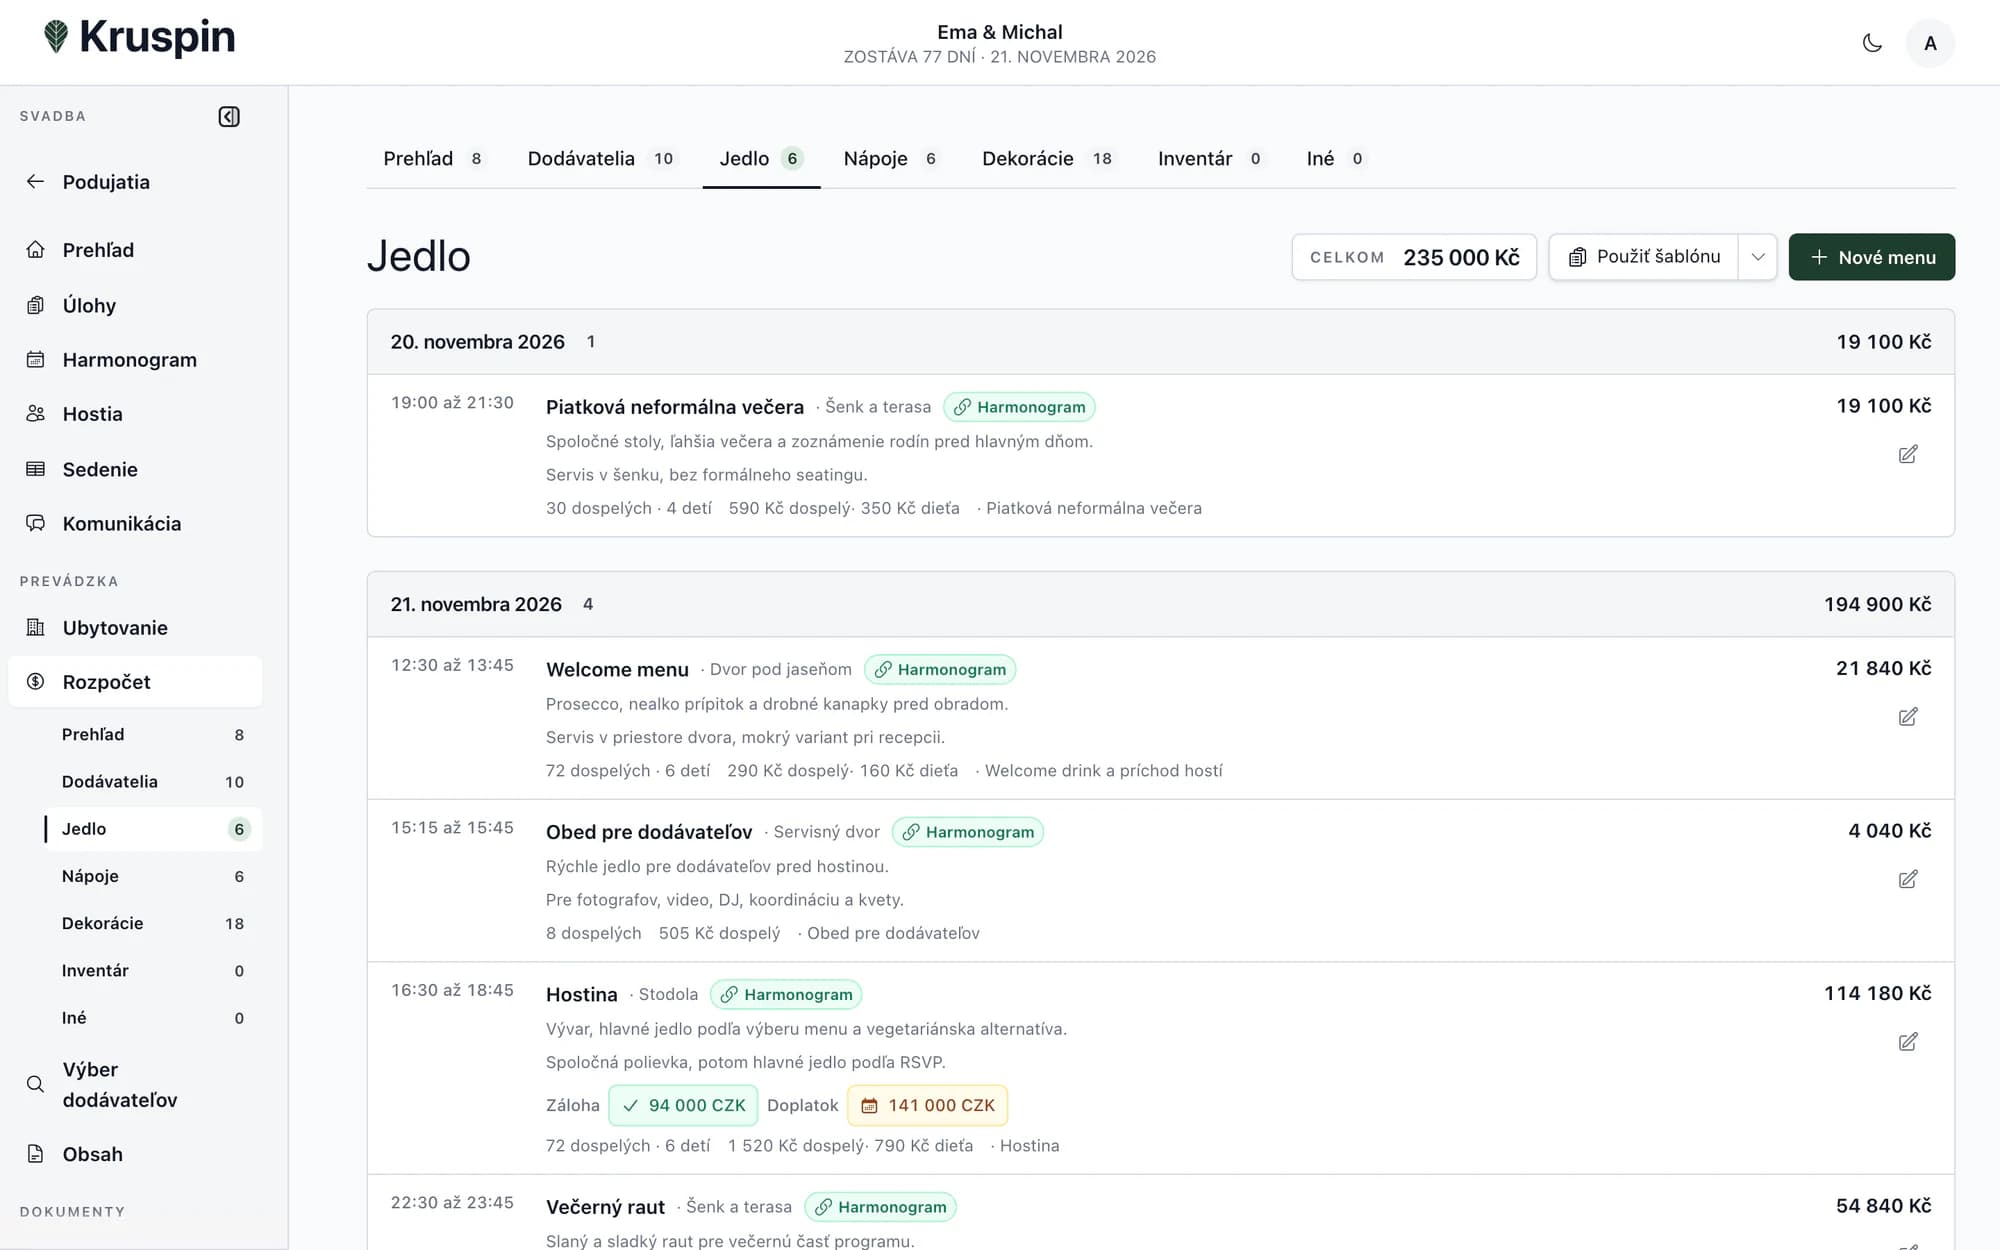Viewport: 2000px width, 1250px height.
Task: Switch to the Iné tab
Action: 1335,159
